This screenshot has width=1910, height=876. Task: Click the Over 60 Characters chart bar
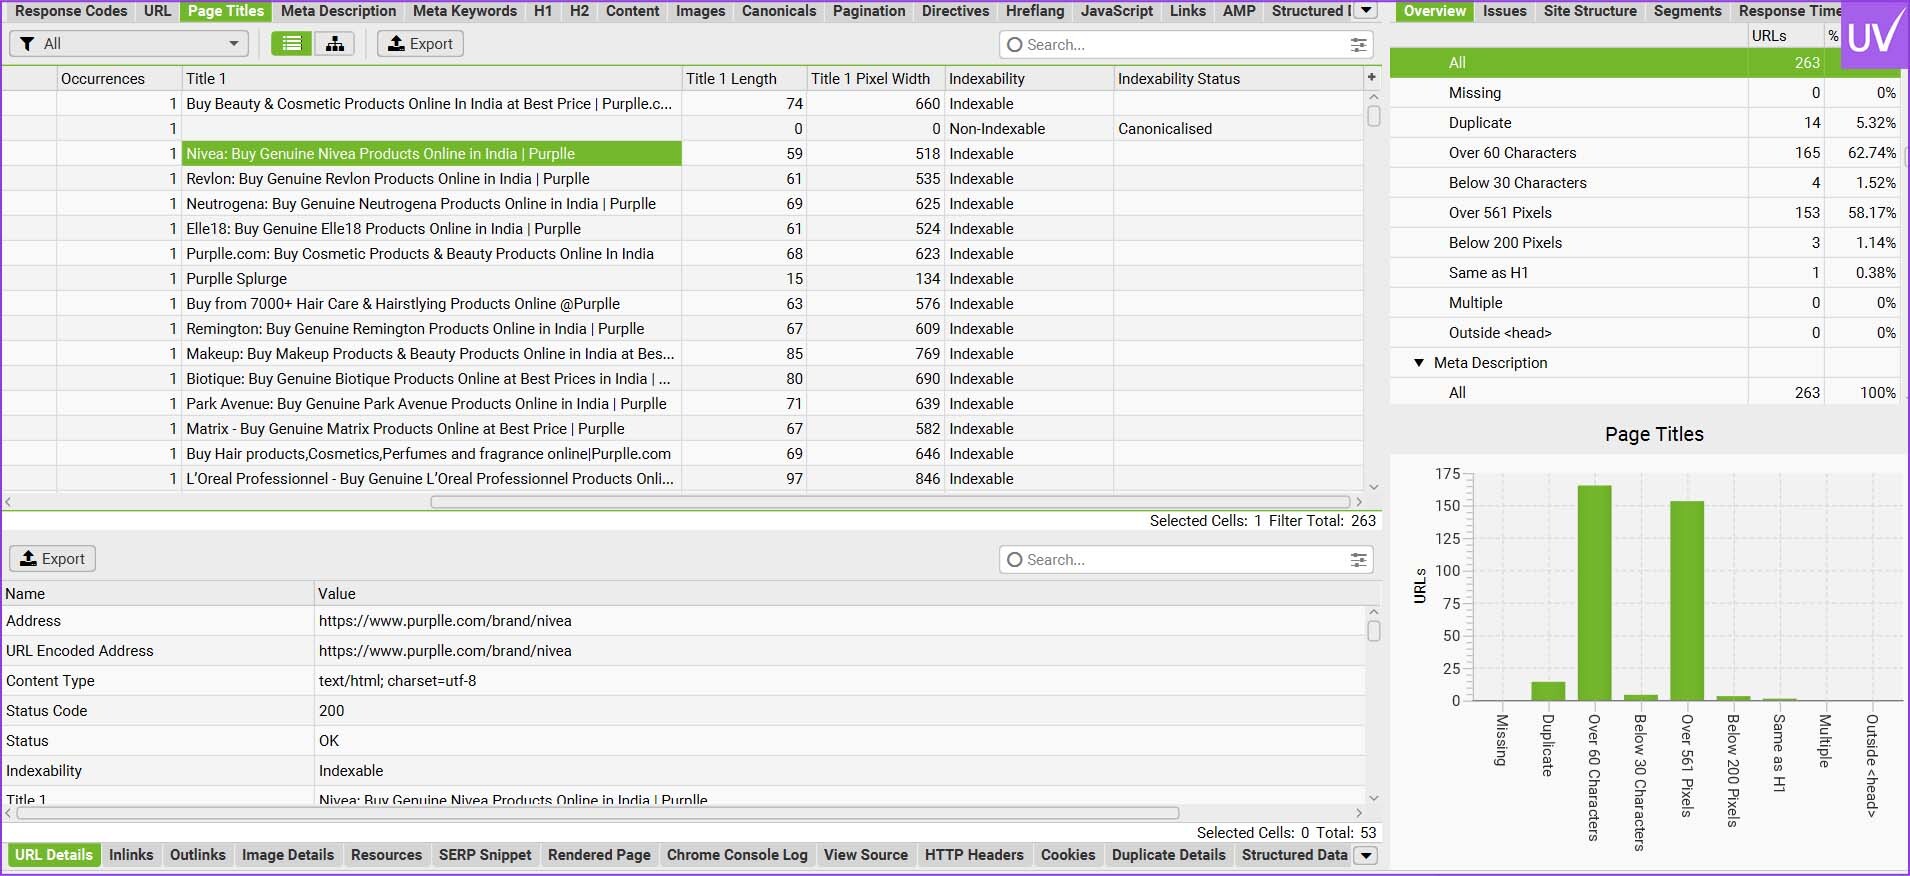pos(1594,593)
